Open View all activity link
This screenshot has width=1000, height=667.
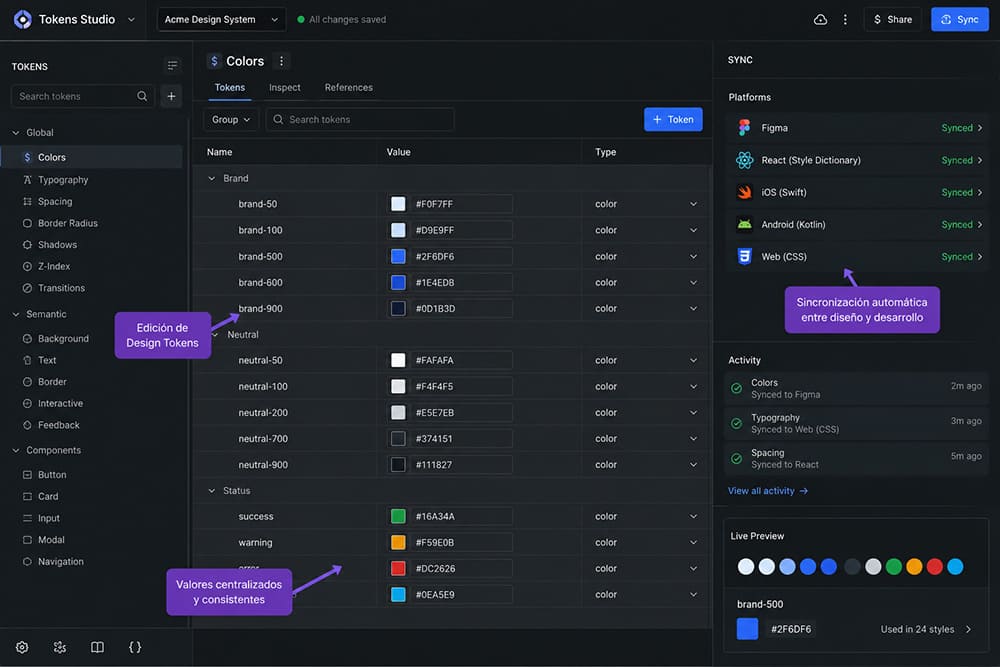(768, 491)
